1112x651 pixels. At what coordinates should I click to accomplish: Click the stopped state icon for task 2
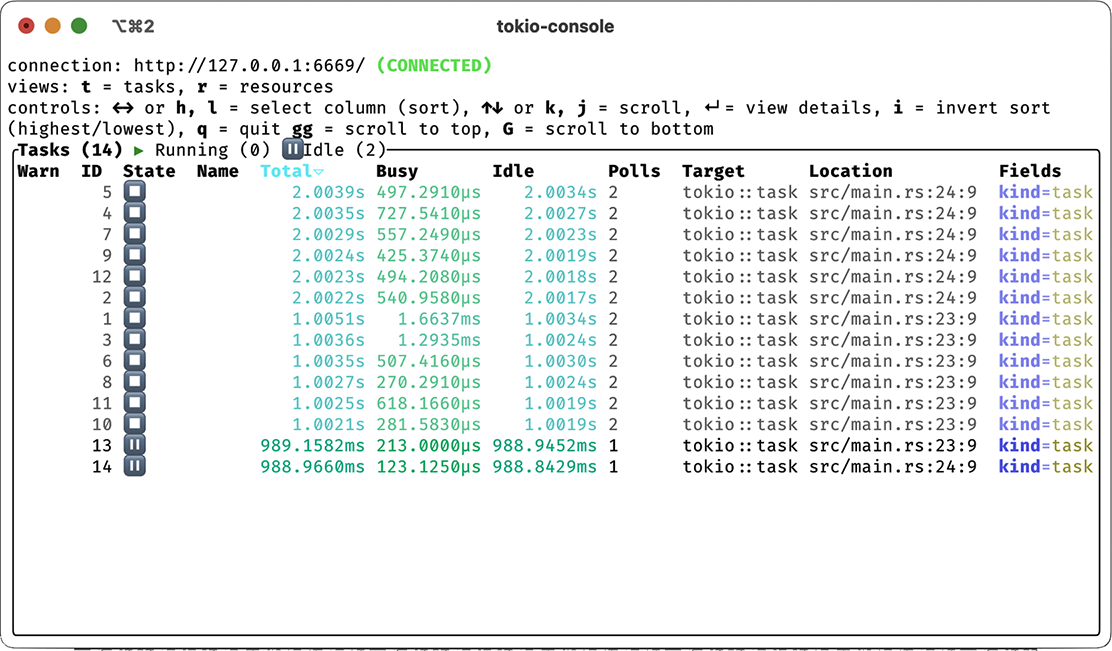[135, 297]
